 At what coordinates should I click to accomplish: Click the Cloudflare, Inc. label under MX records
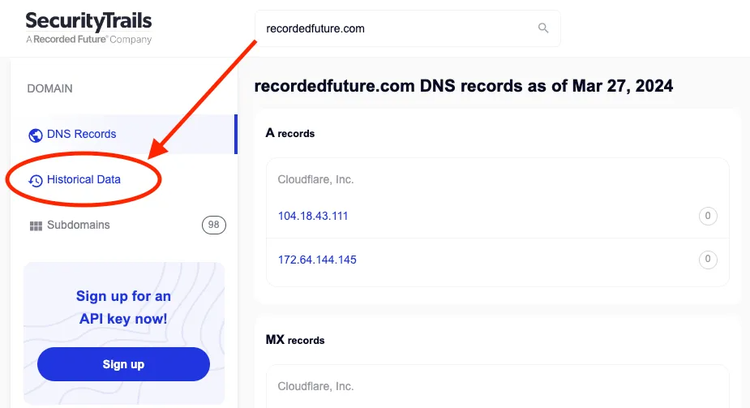click(x=316, y=386)
